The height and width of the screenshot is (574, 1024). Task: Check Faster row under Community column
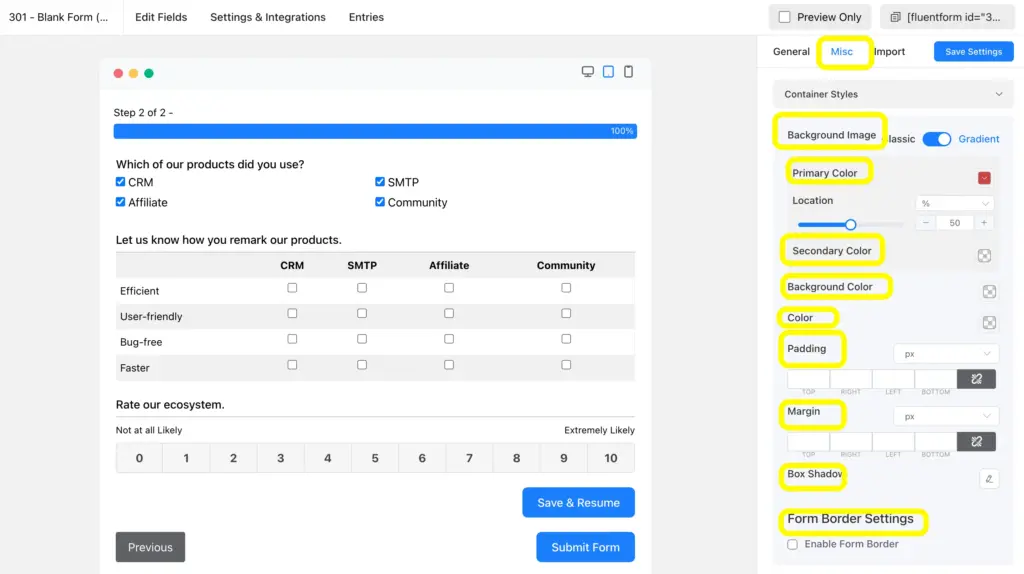(566, 365)
